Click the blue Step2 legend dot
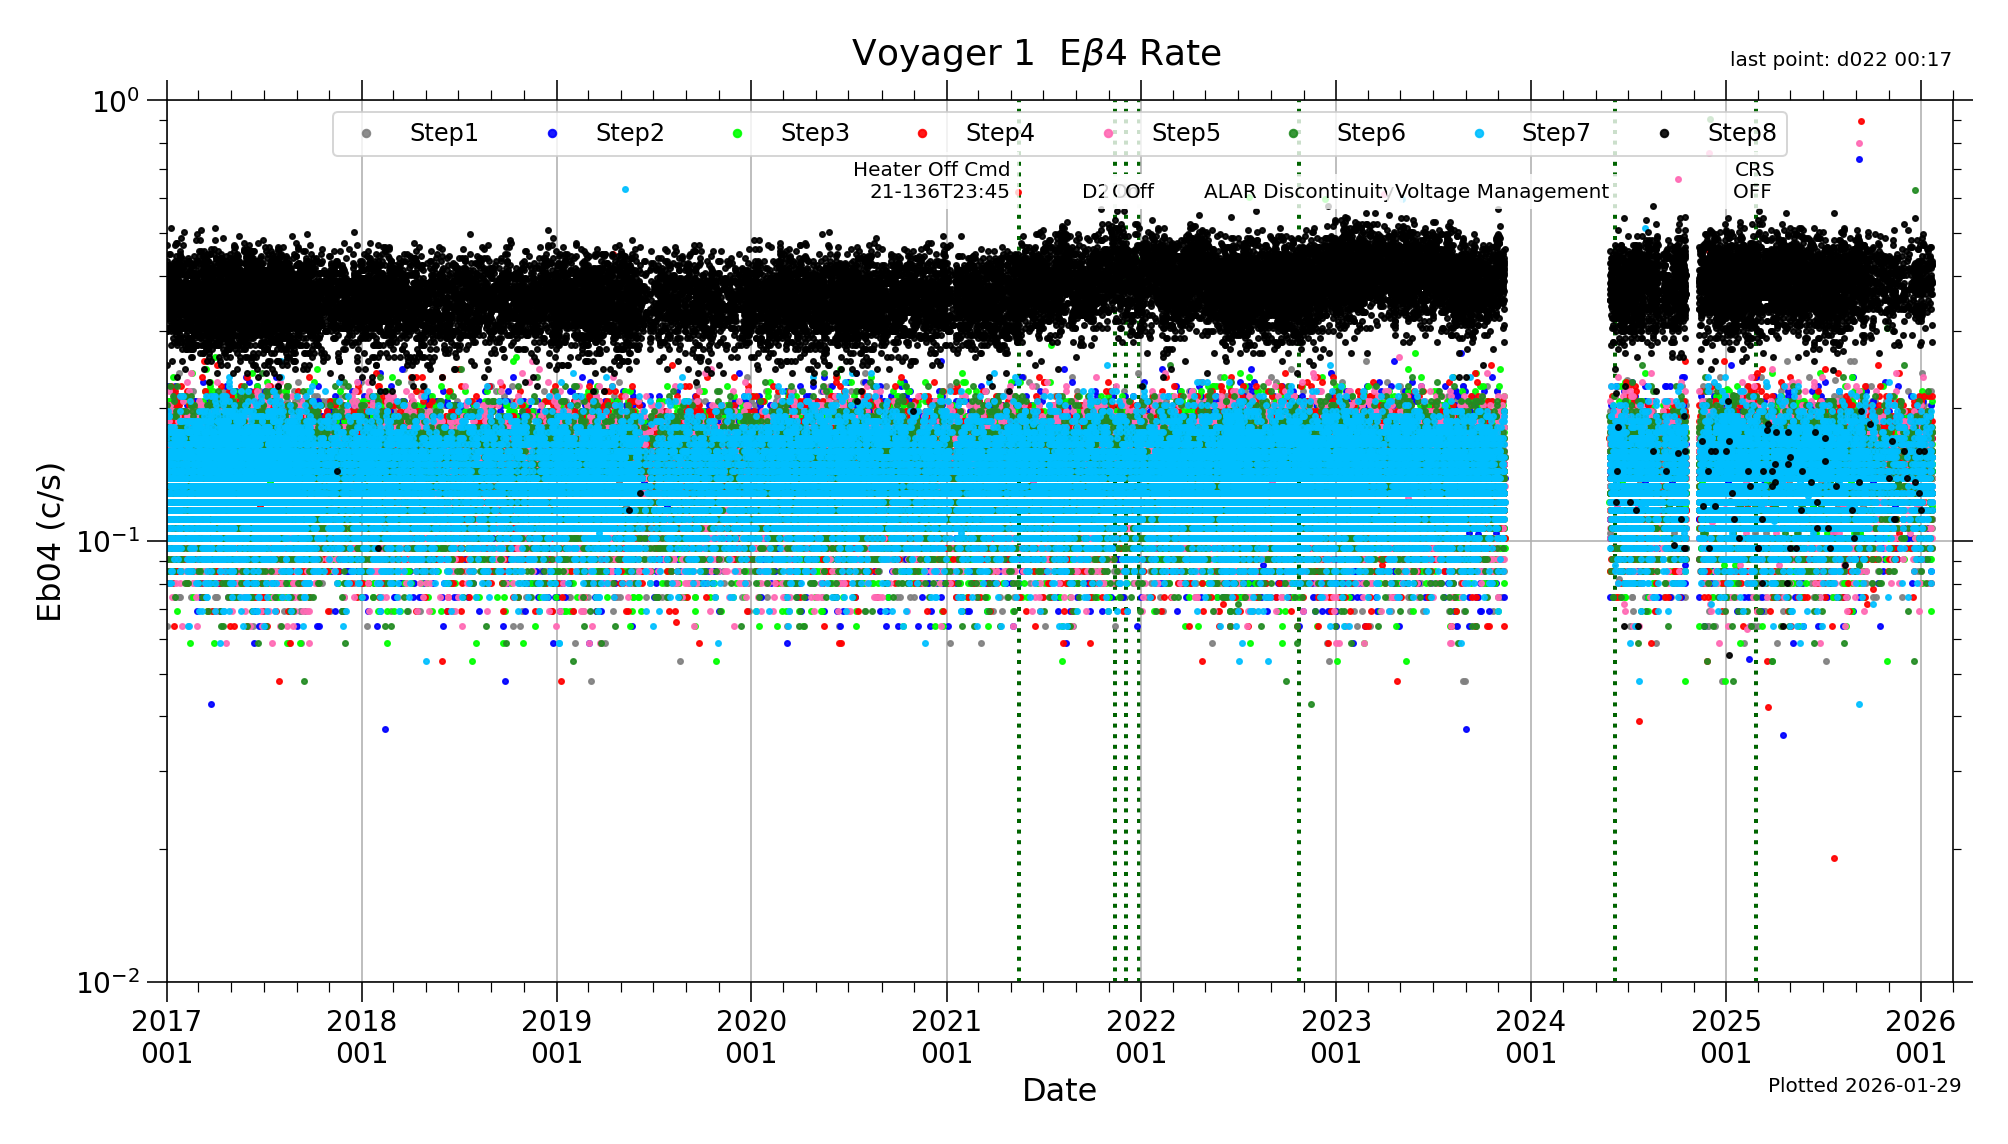The image size is (2008, 1144). (x=552, y=134)
